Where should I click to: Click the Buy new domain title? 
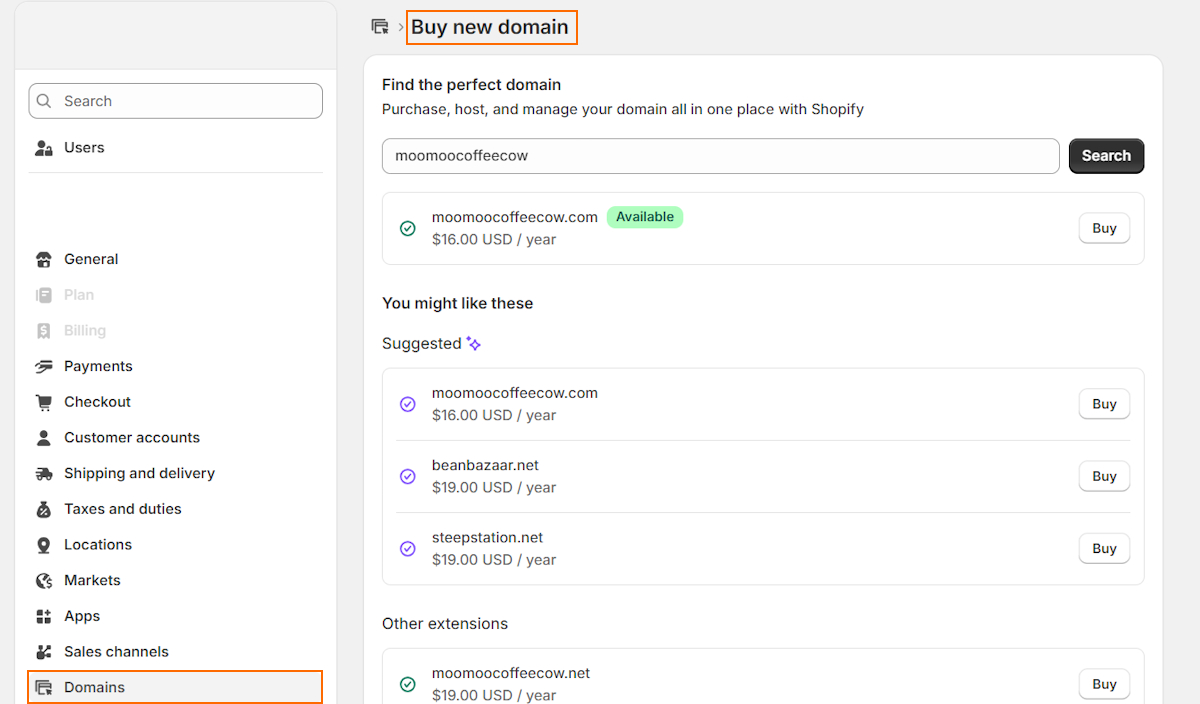pos(490,27)
